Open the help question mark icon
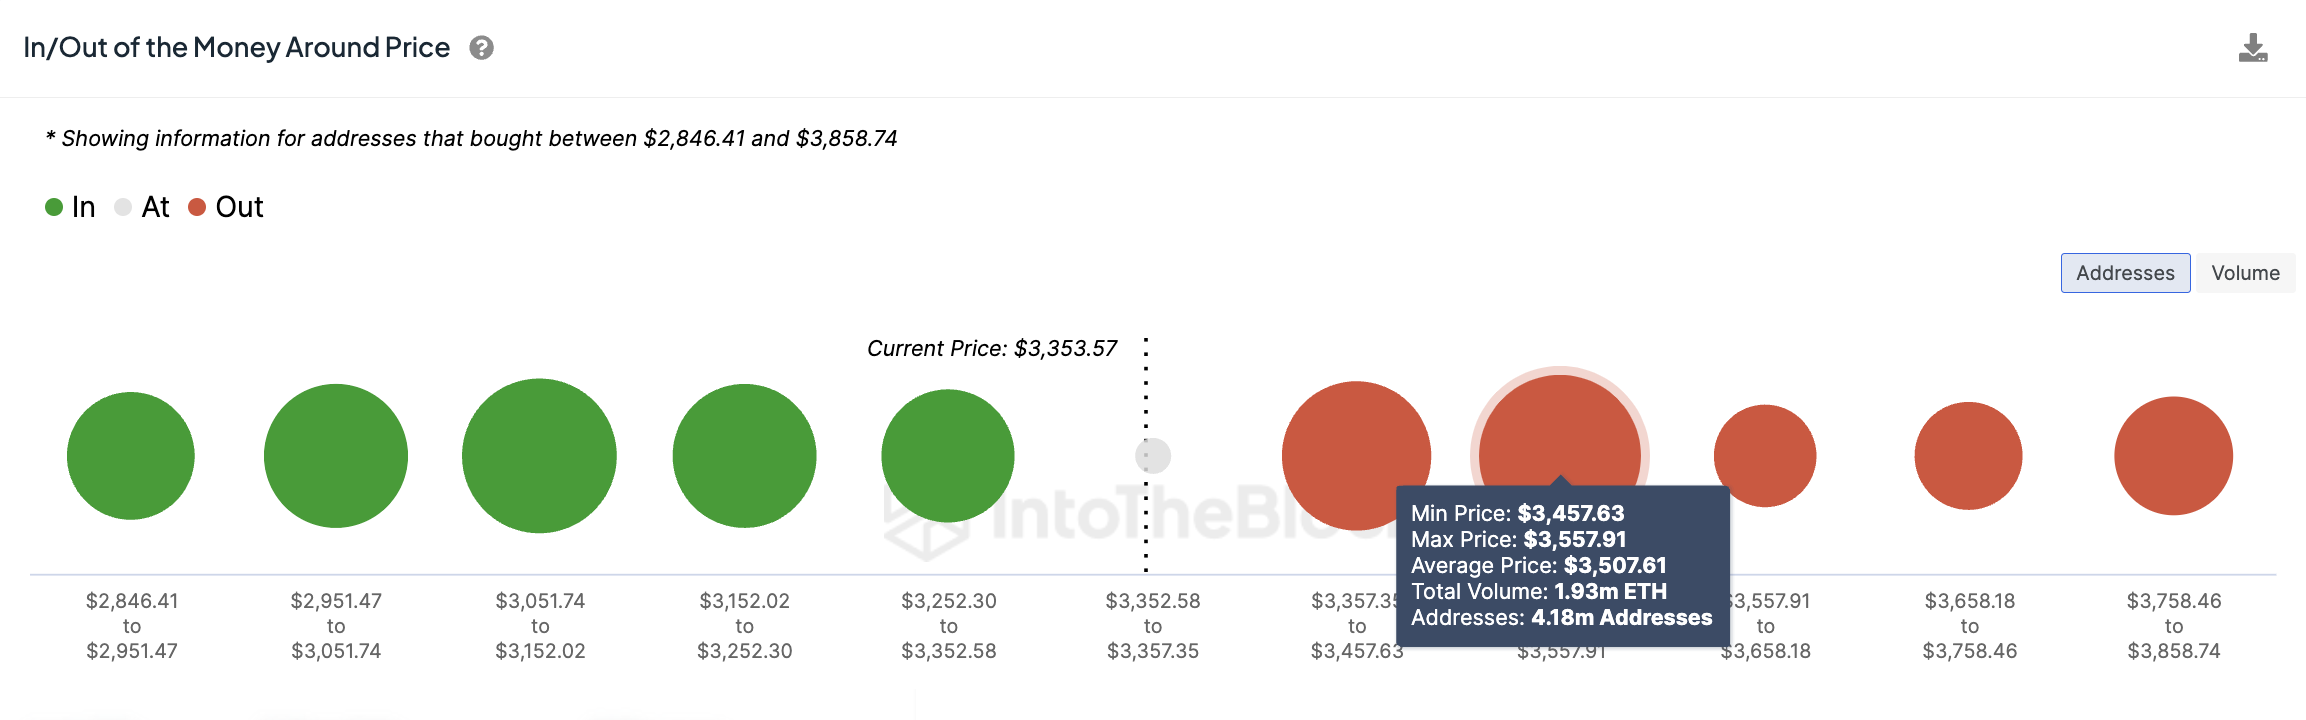2306x720 pixels. (x=481, y=48)
